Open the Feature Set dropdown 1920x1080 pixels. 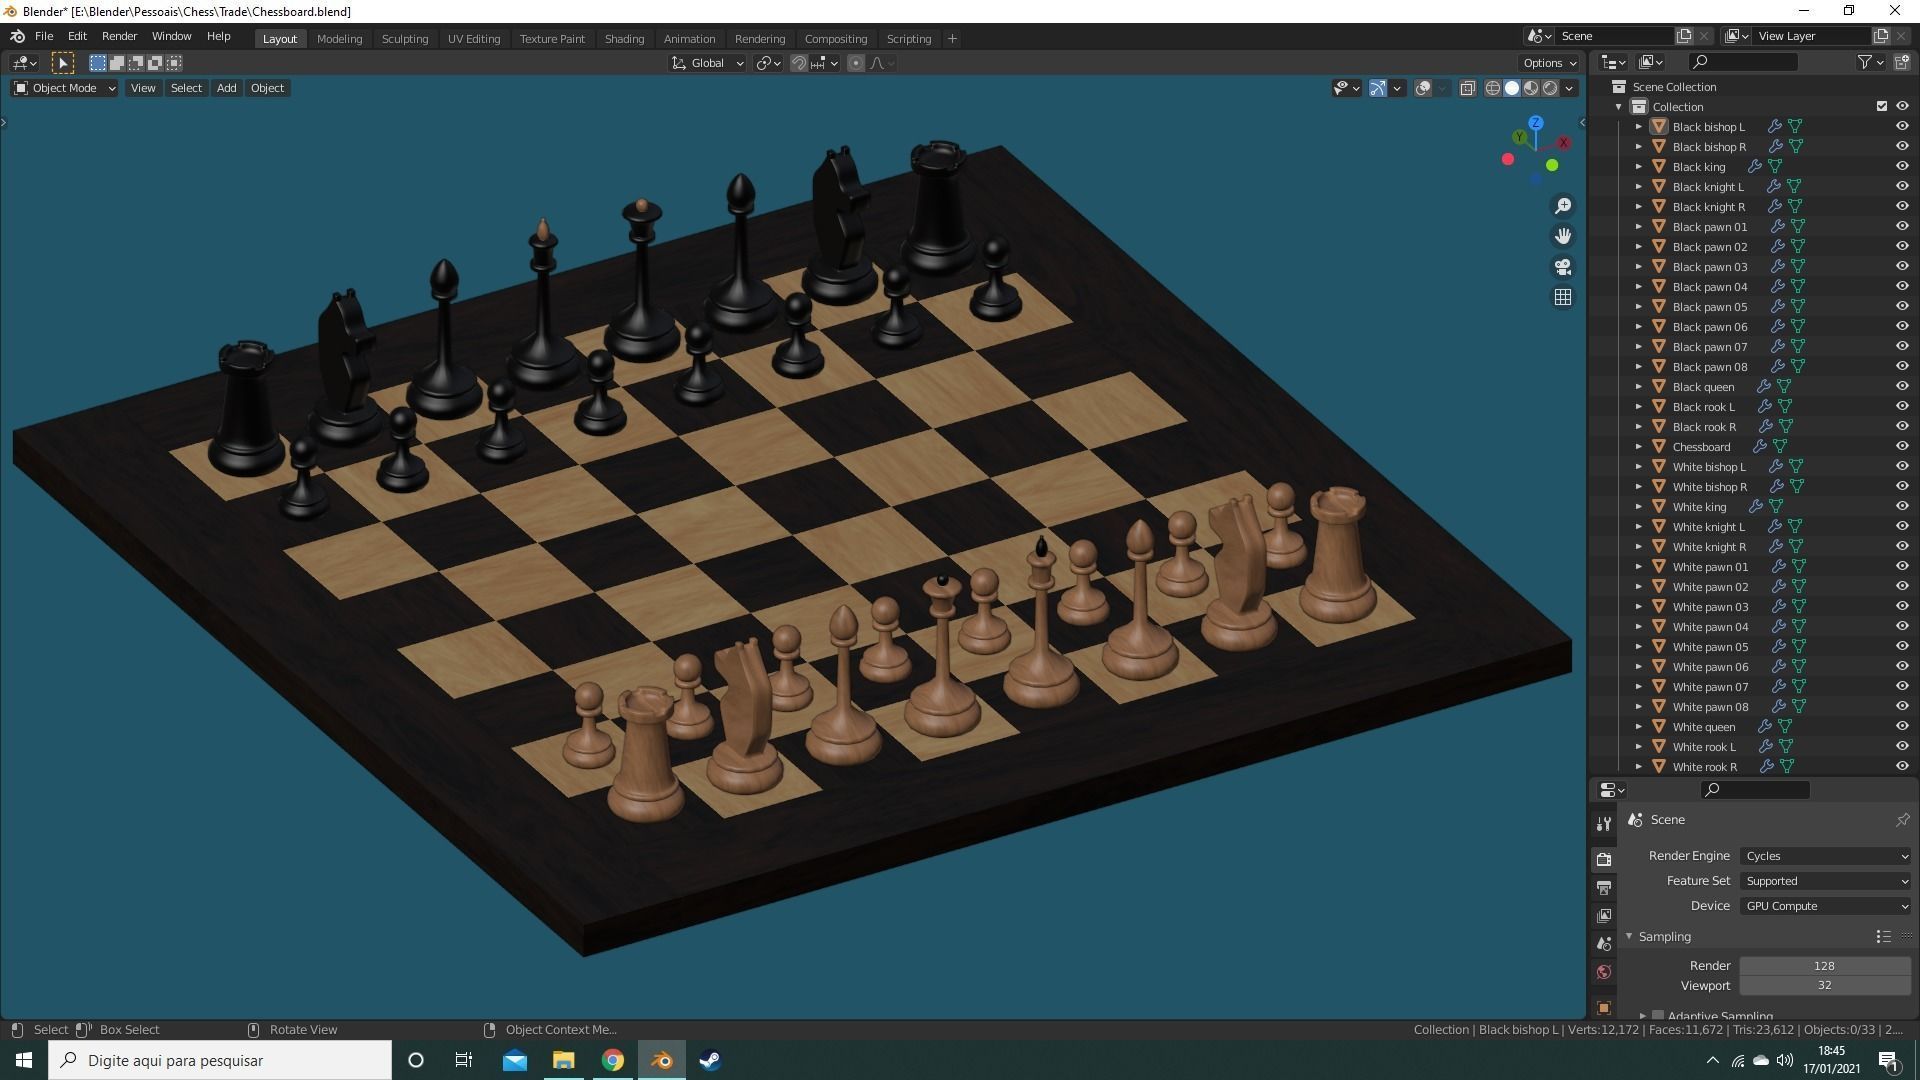[1825, 881]
